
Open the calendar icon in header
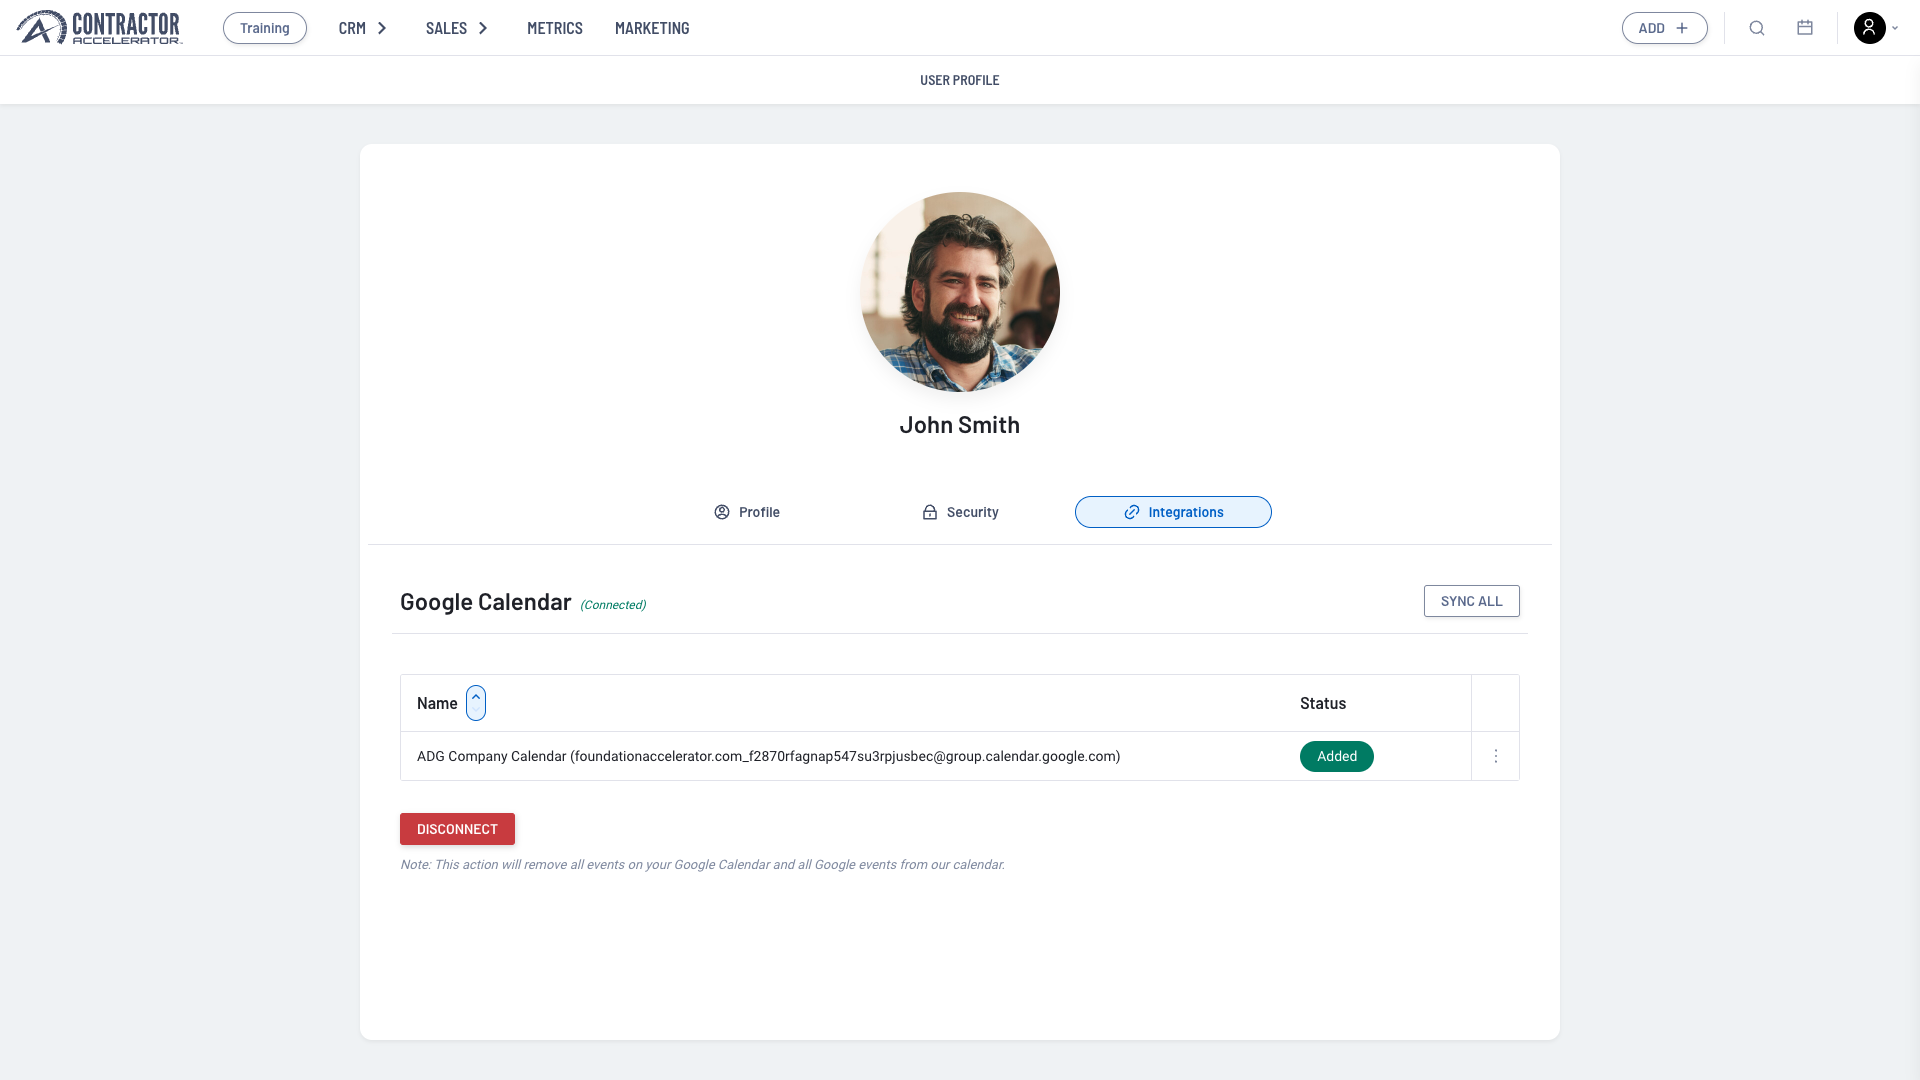click(x=1805, y=28)
